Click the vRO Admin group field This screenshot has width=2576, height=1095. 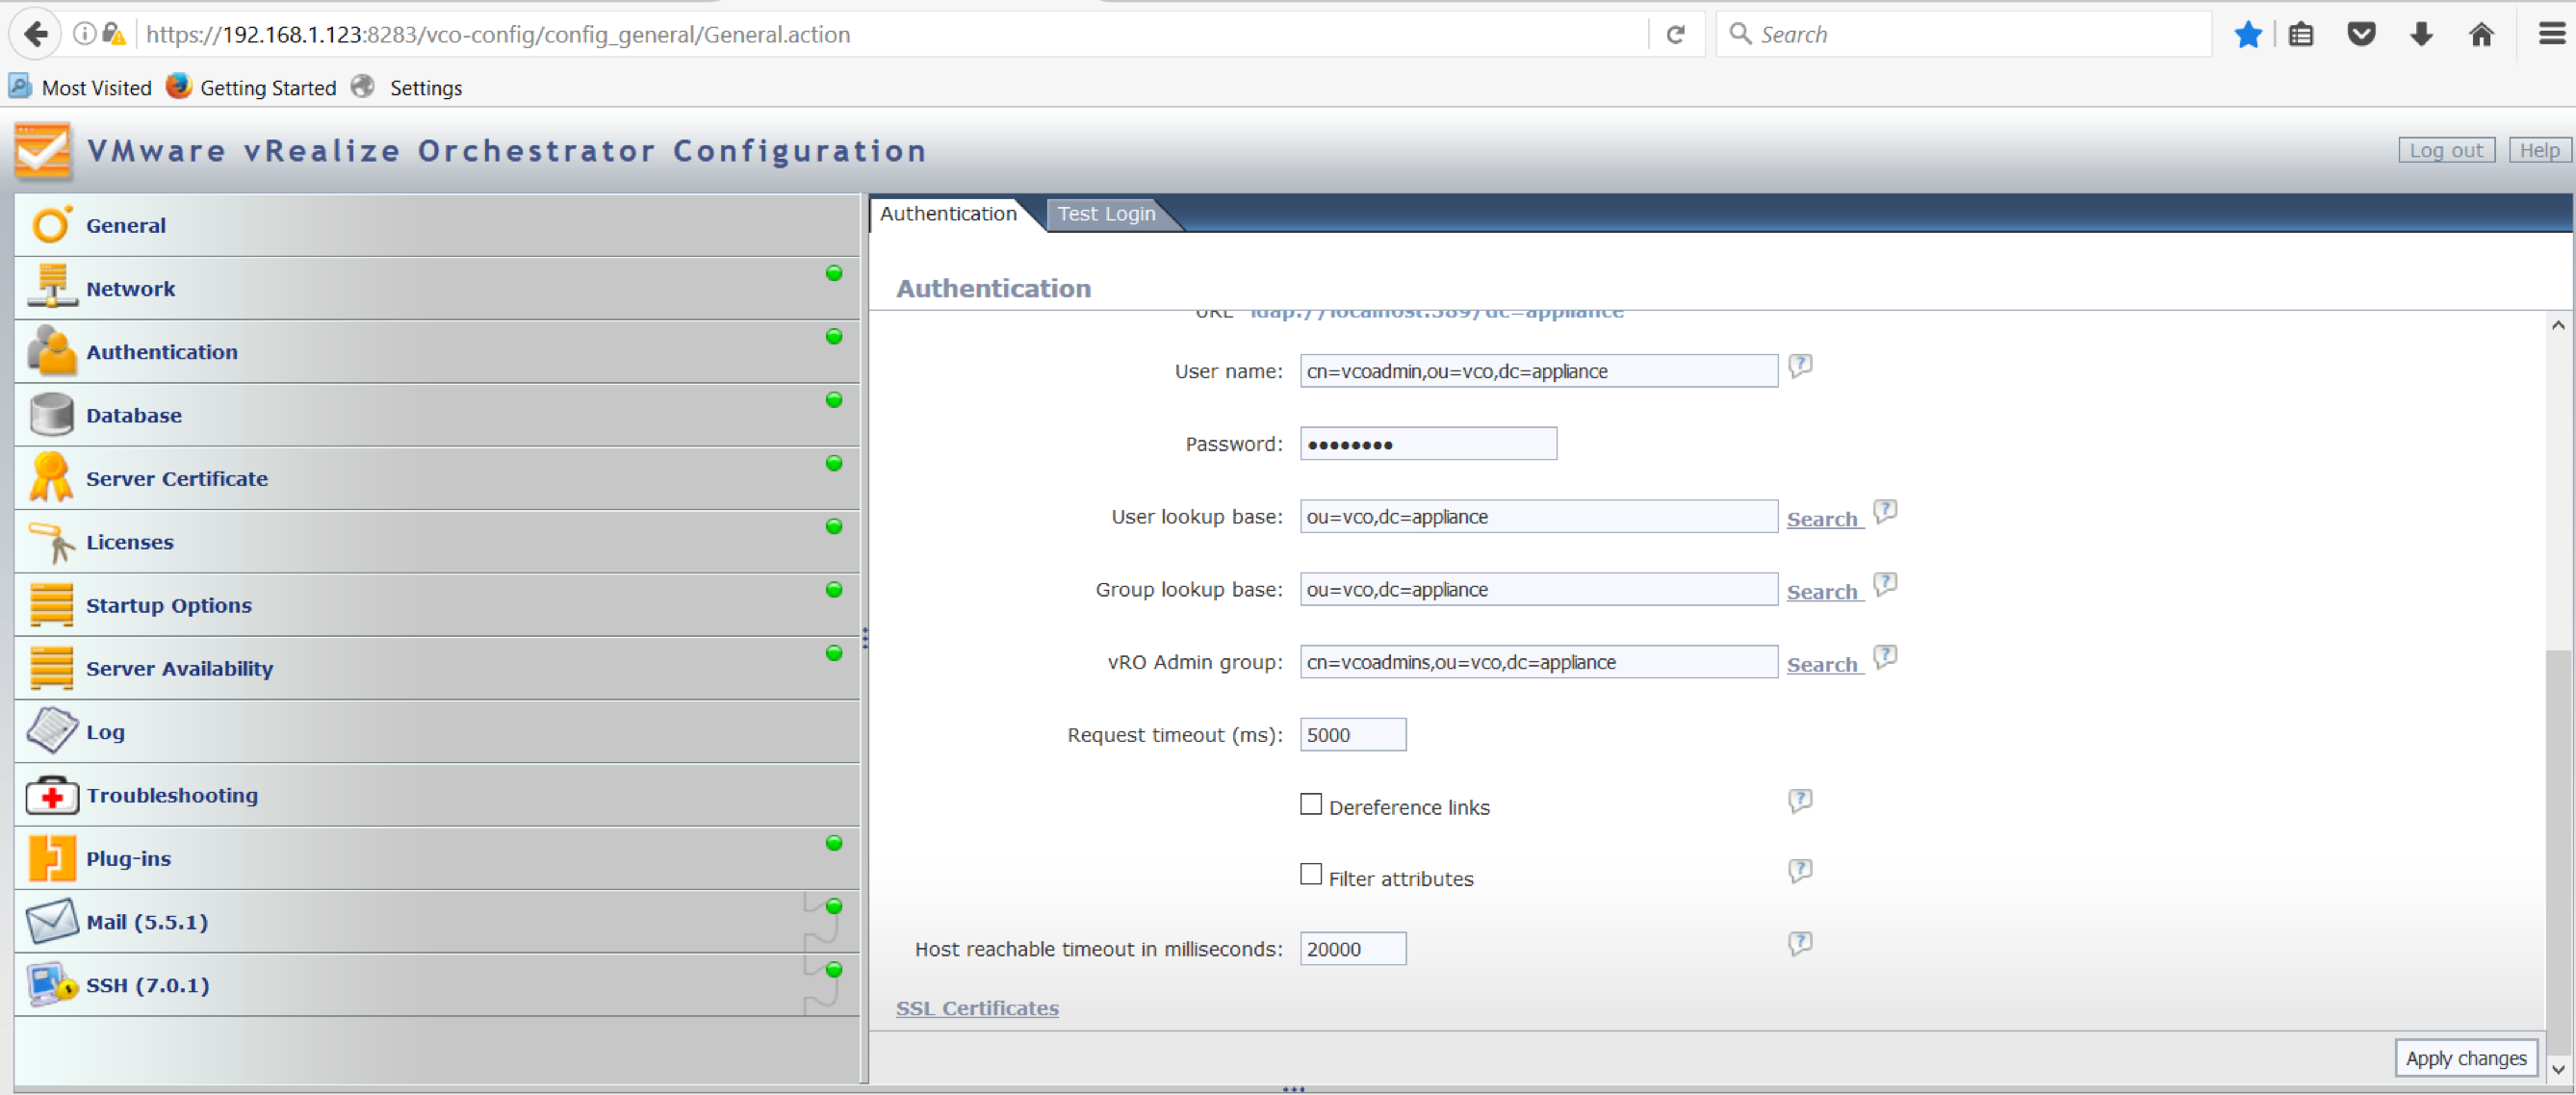click(1538, 662)
